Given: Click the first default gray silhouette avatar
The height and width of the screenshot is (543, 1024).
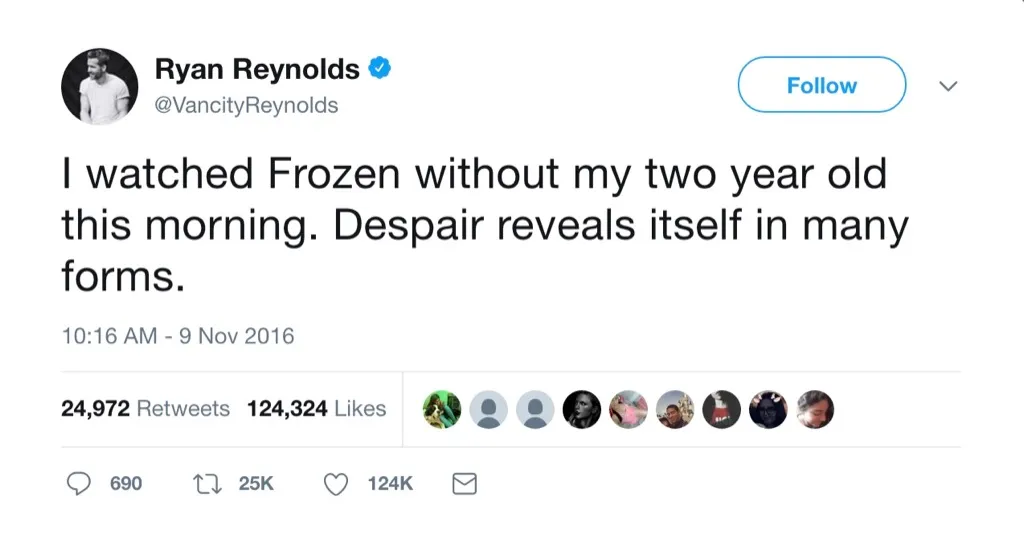Looking at the screenshot, I should pos(488,409).
